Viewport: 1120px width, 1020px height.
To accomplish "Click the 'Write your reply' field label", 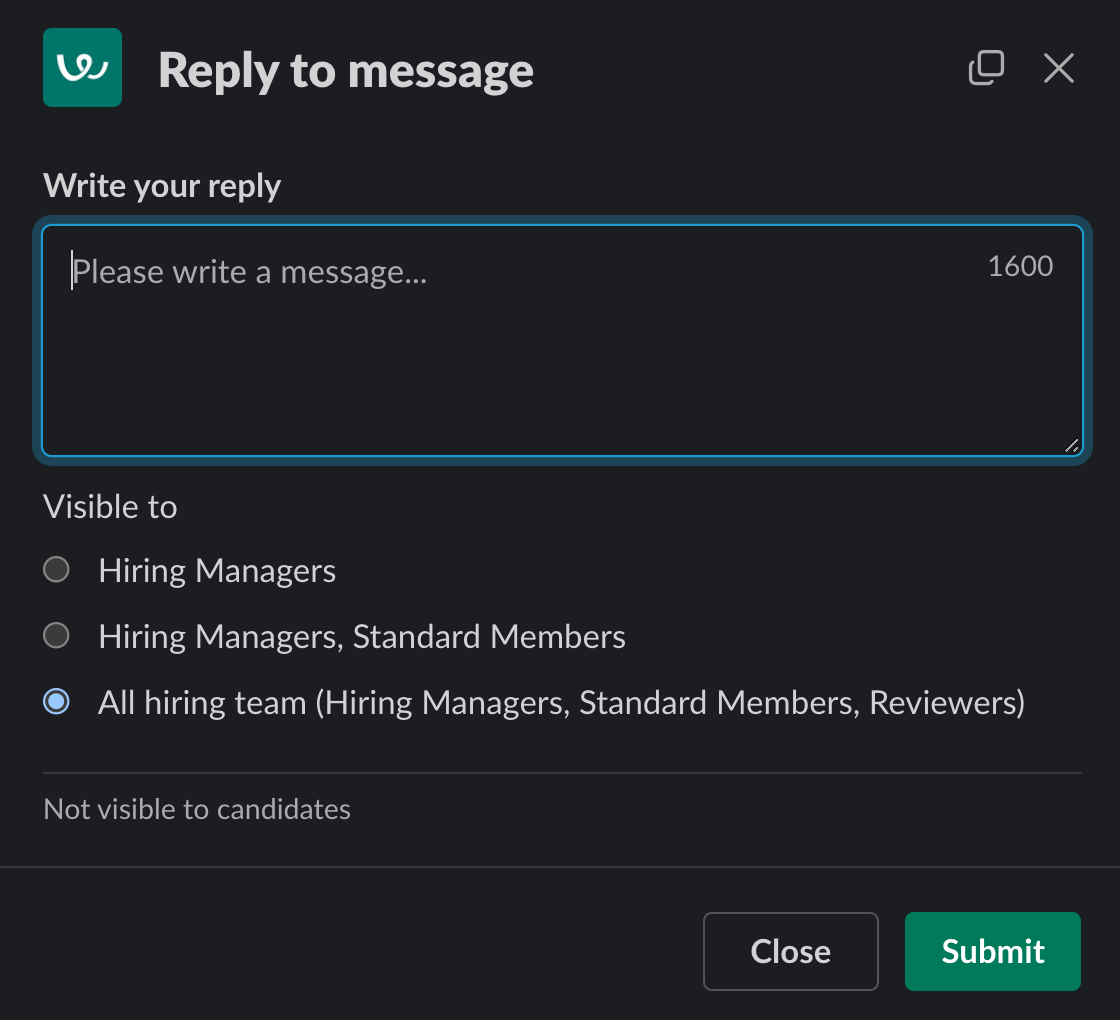I will (162, 186).
